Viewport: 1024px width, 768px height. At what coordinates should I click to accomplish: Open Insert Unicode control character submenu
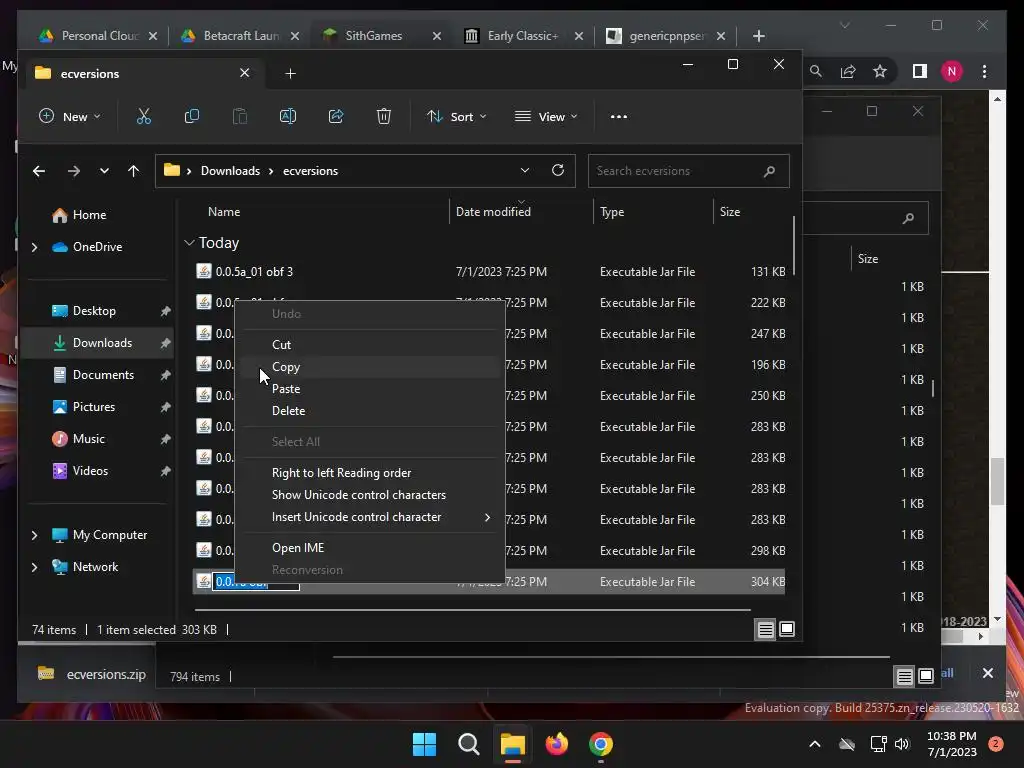pos(370,517)
